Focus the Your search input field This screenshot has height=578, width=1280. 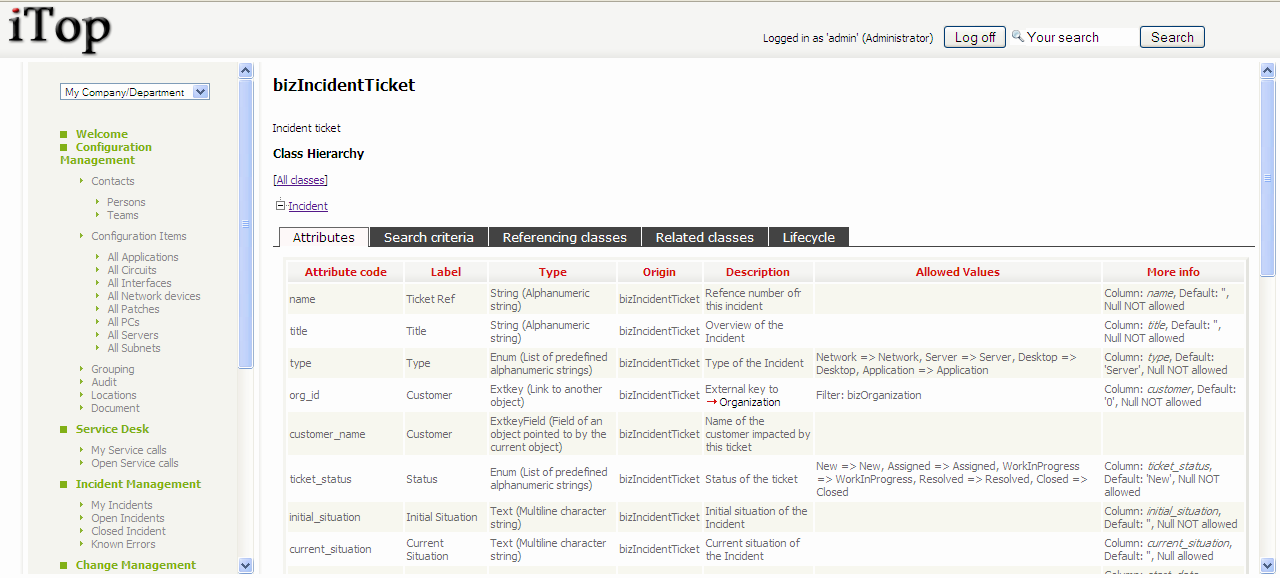(x=1081, y=37)
